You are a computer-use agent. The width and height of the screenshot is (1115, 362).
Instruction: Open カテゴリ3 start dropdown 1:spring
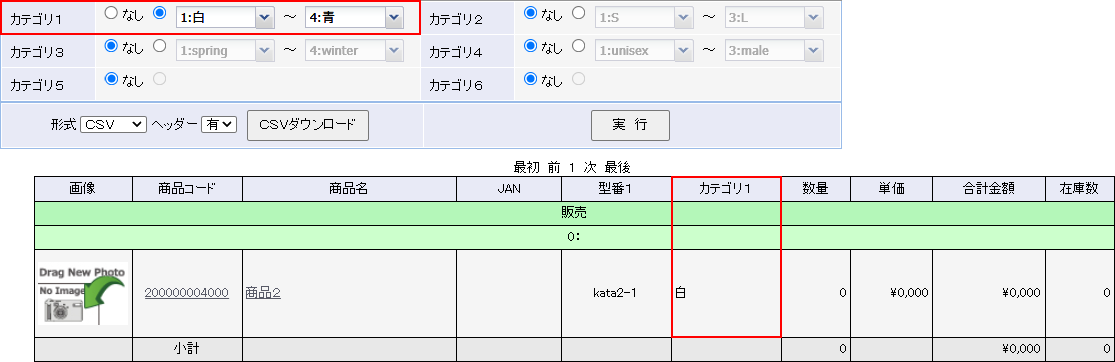225,50
